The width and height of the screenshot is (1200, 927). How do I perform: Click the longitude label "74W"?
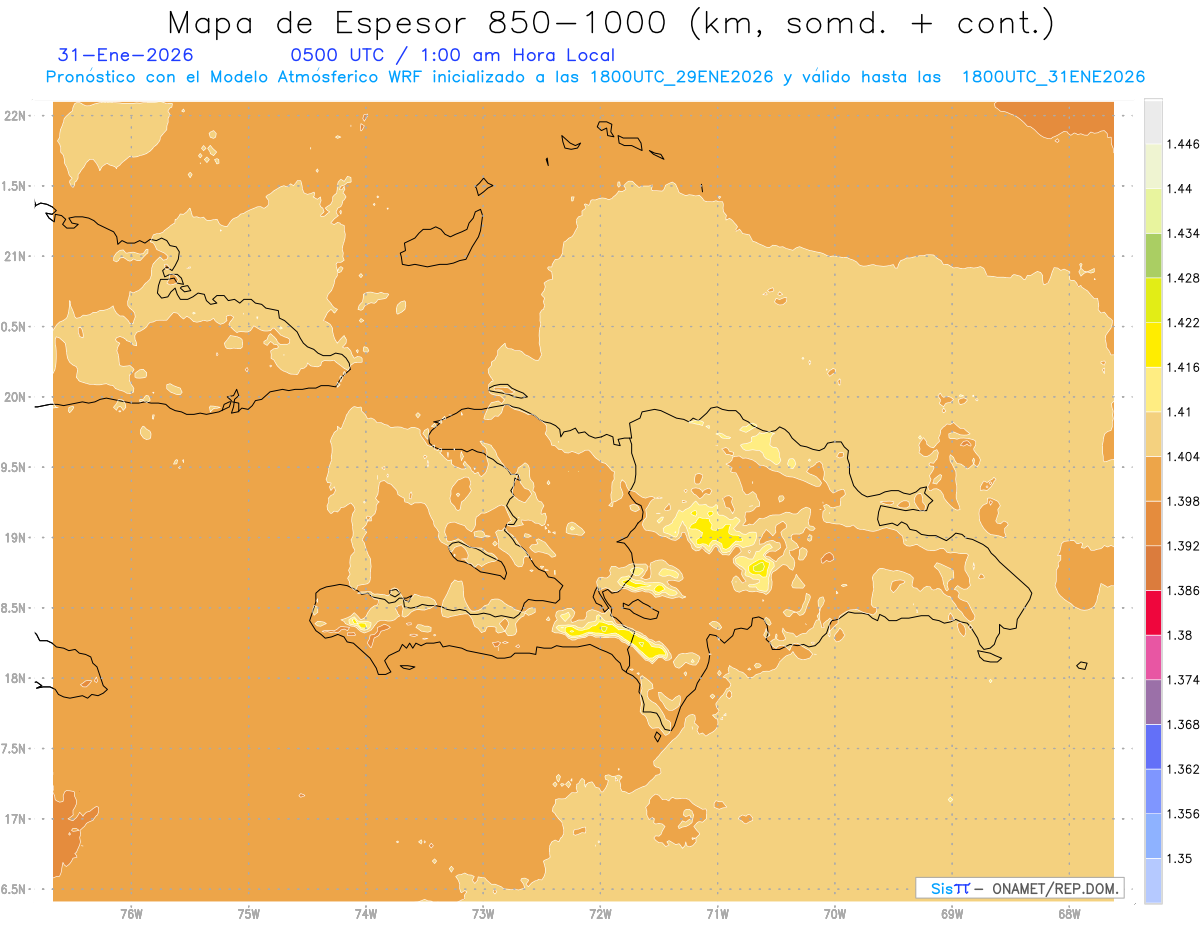pos(366,914)
